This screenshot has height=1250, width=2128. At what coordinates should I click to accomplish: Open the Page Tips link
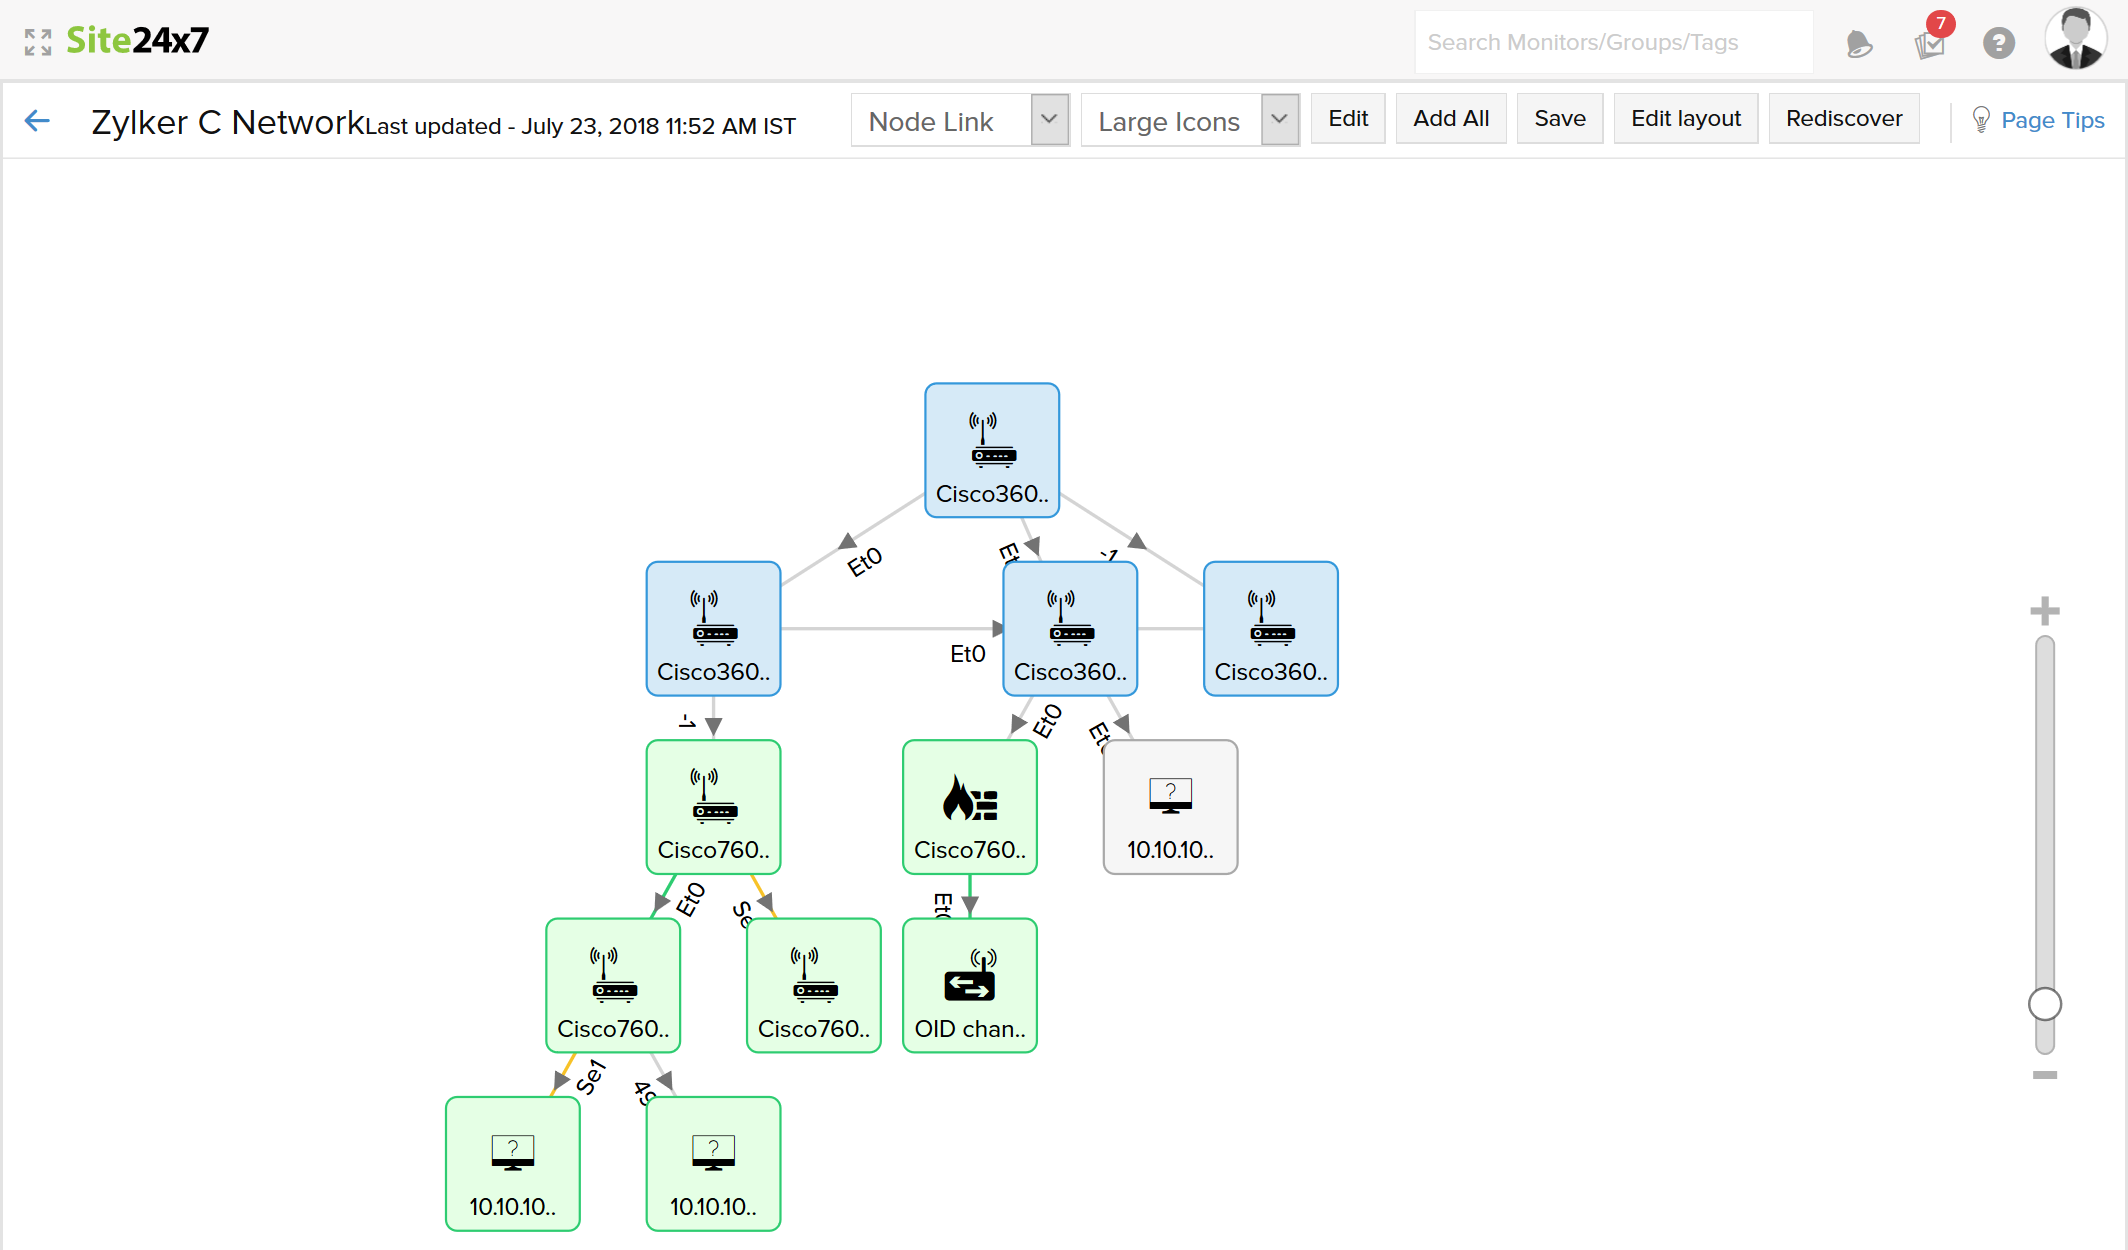pyautogui.click(x=2051, y=121)
